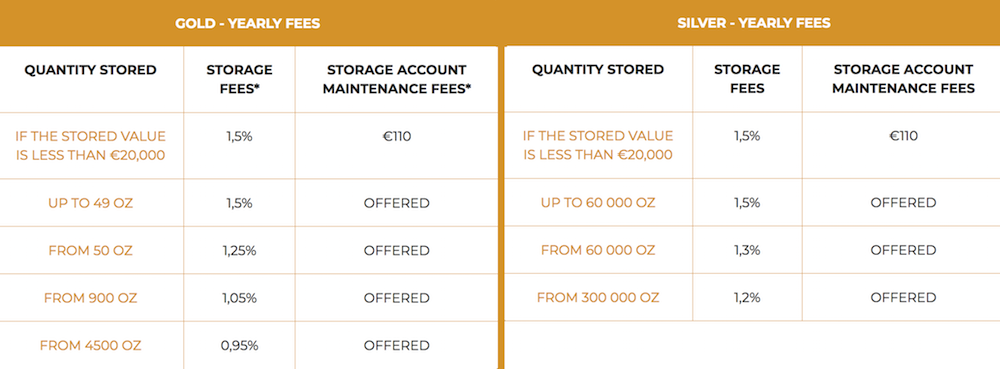Click the €110 fee in gold table
1000x369 pixels.
click(x=397, y=136)
